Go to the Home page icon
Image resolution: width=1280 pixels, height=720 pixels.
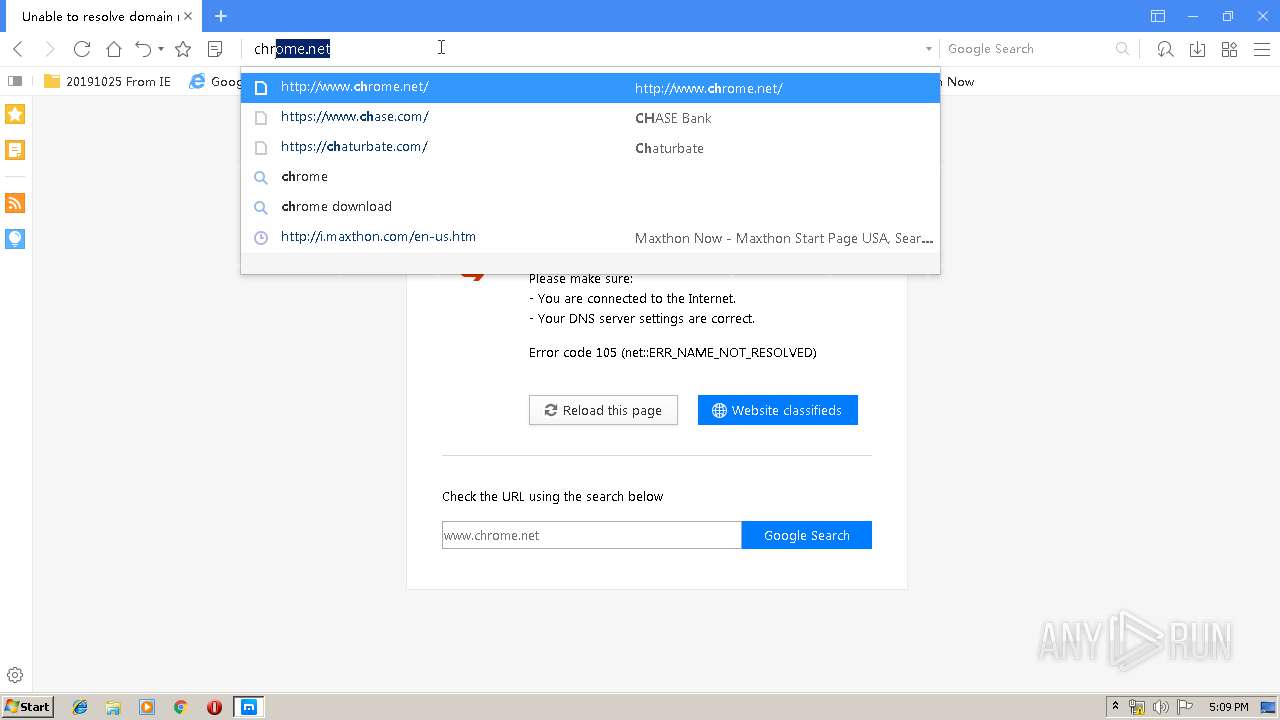coord(114,49)
